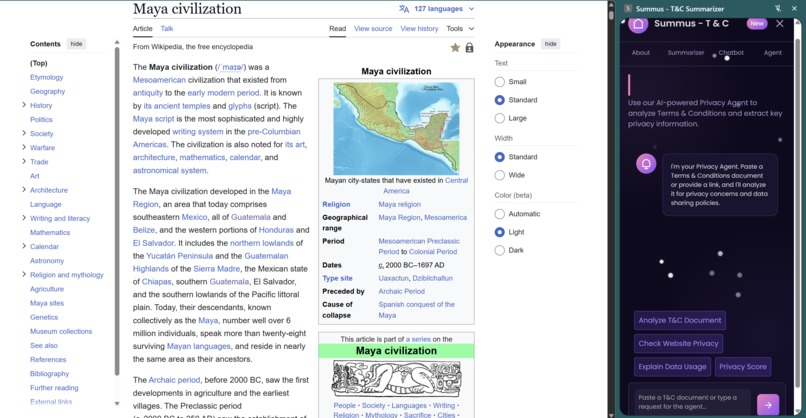Switch to the Talk tab
Image resolution: width=806 pixels, height=418 pixels.
(167, 29)
